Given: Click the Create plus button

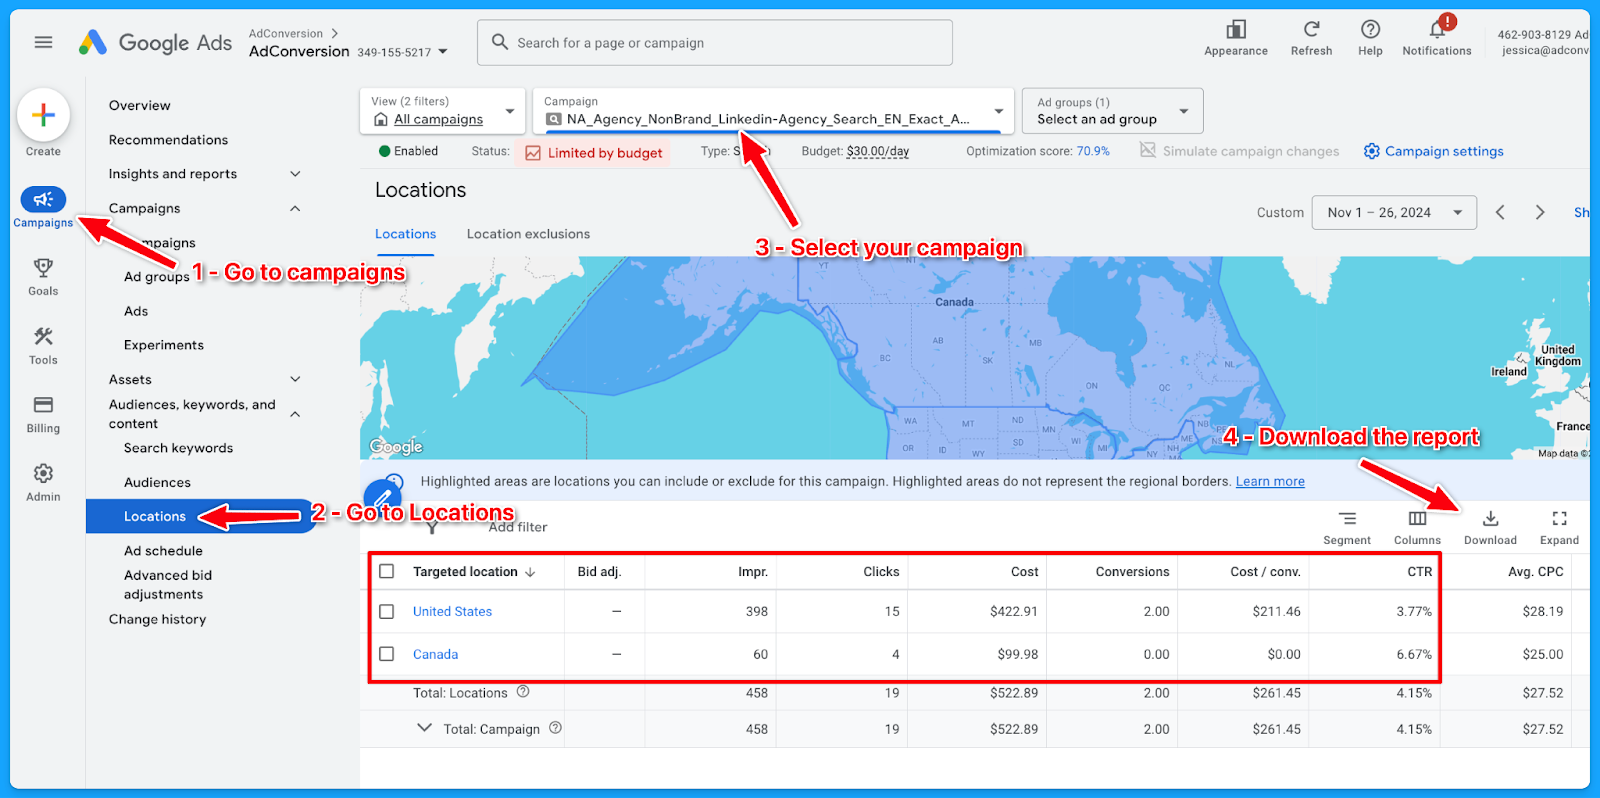Looking at the screenshot, I should [x=43, y=115].
